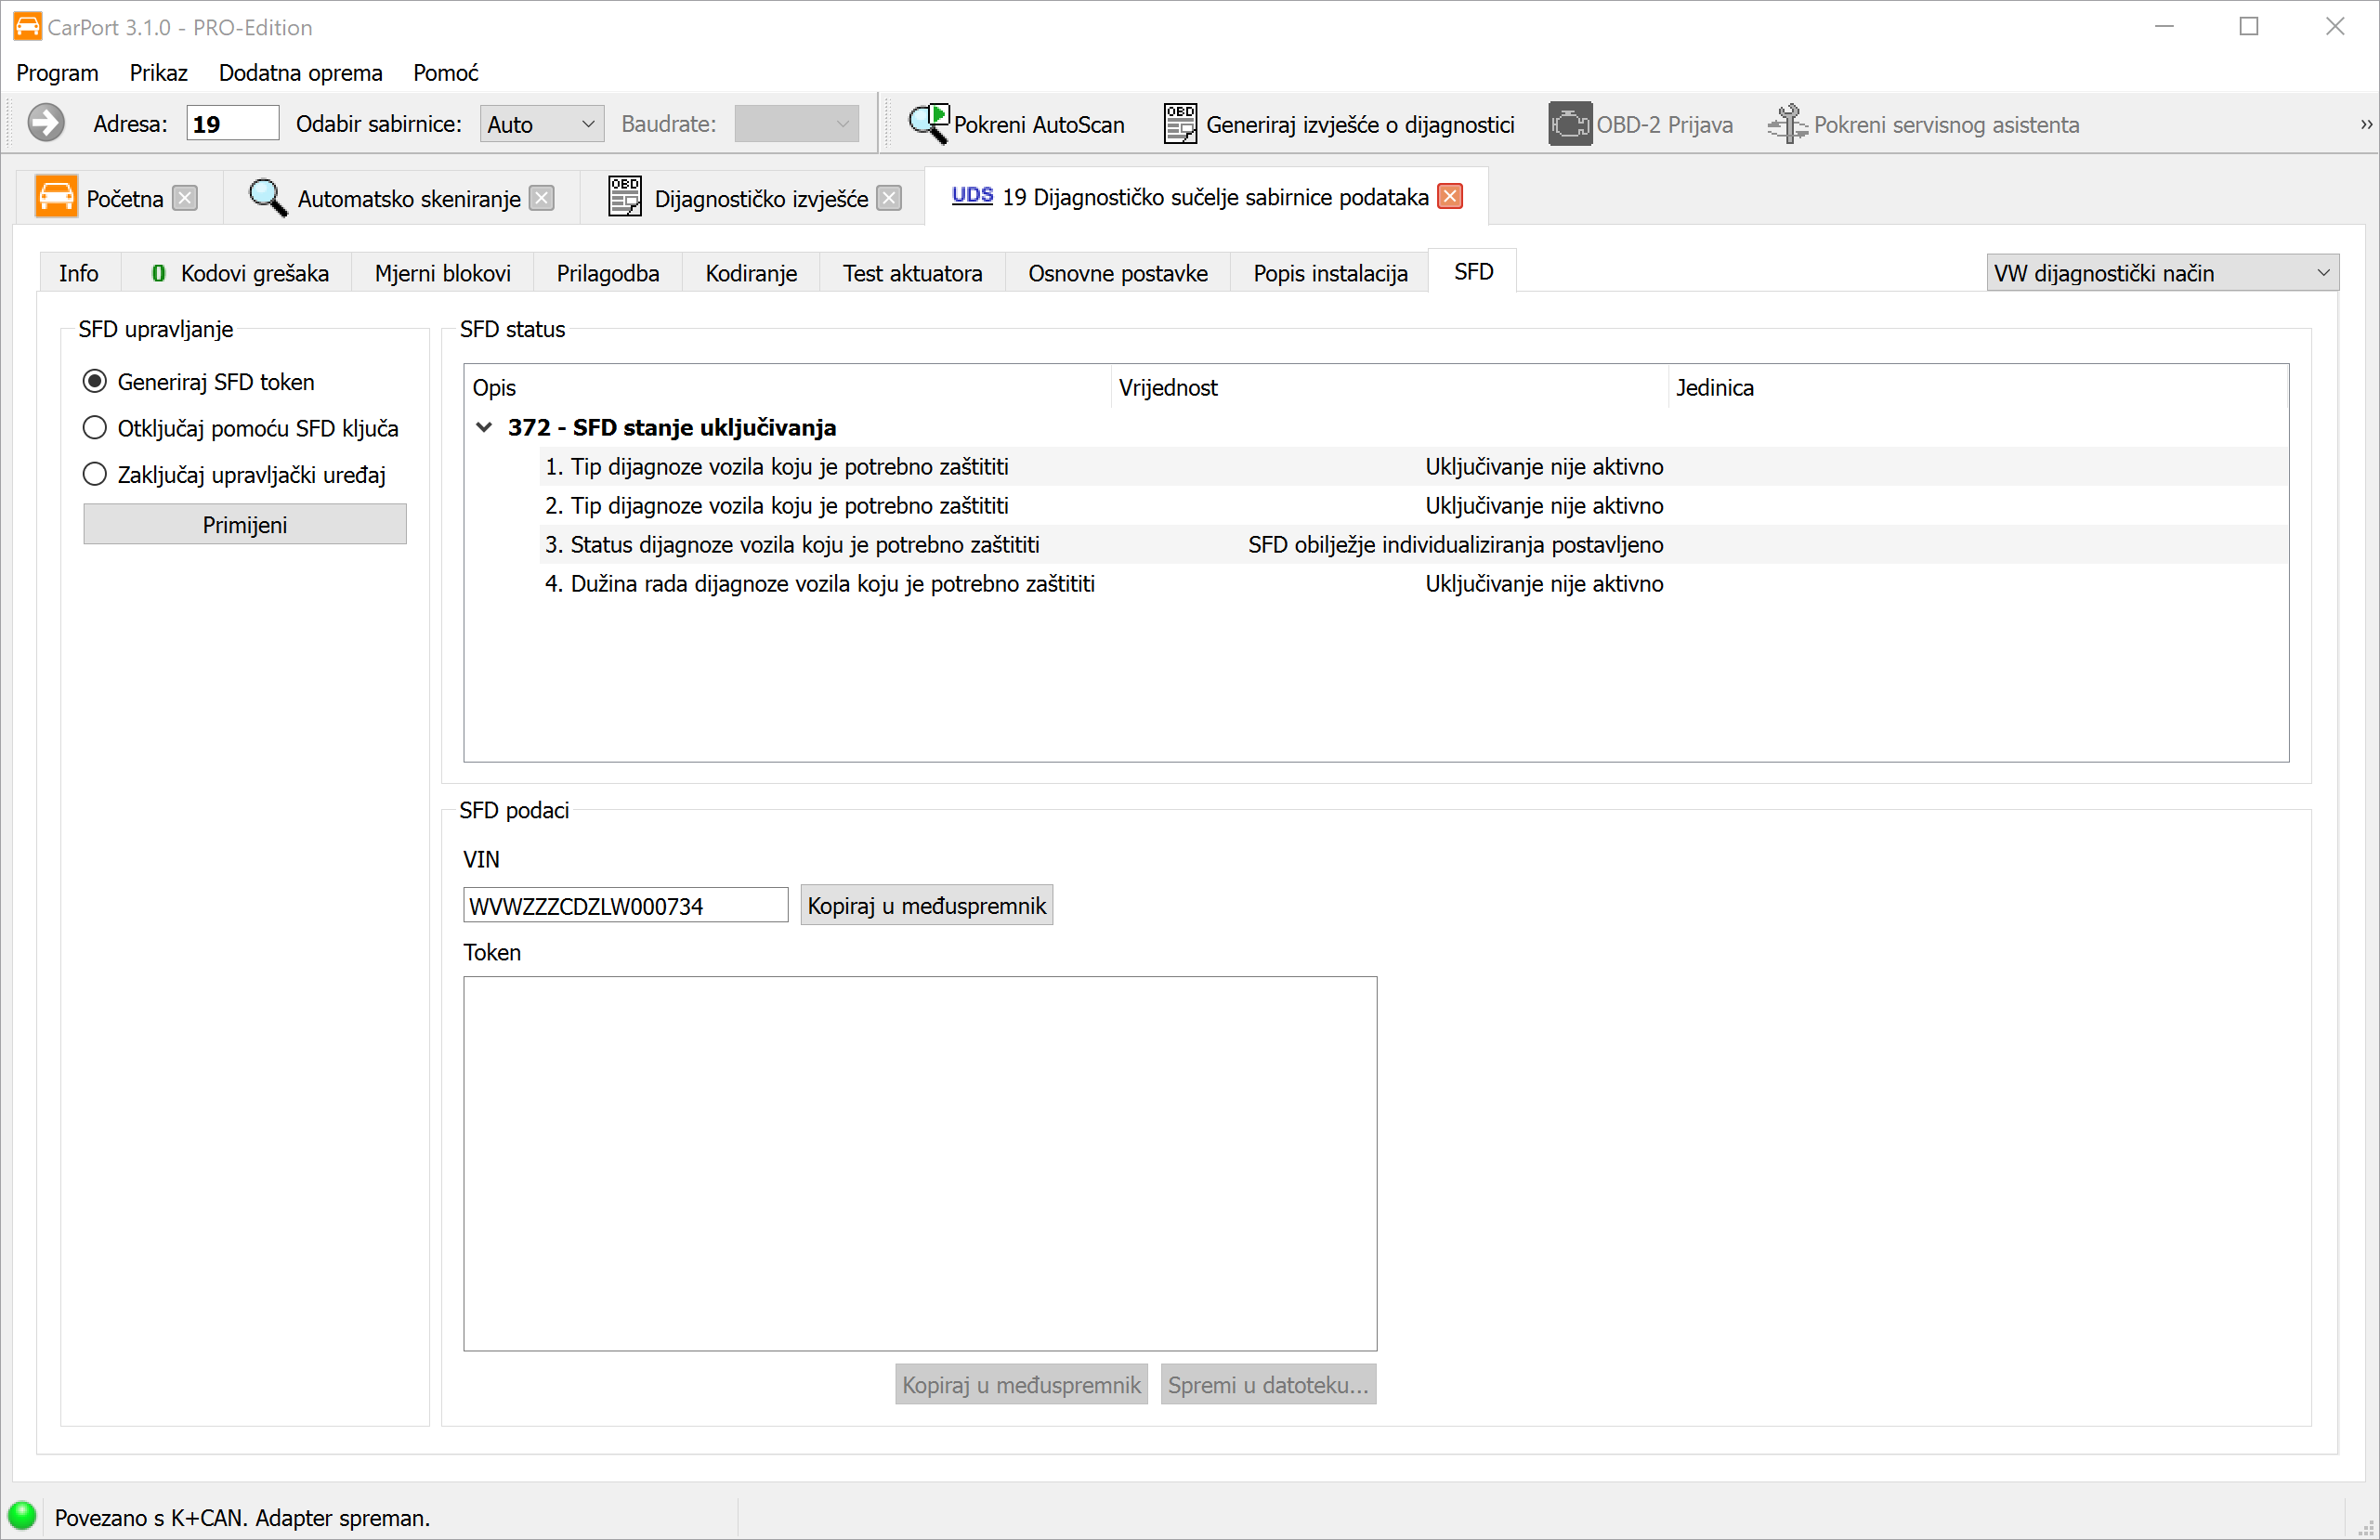Click the OBD-2 Prijava engine icon
The width and height of the screenshot is (2380, 1540).
(1569, 124)
